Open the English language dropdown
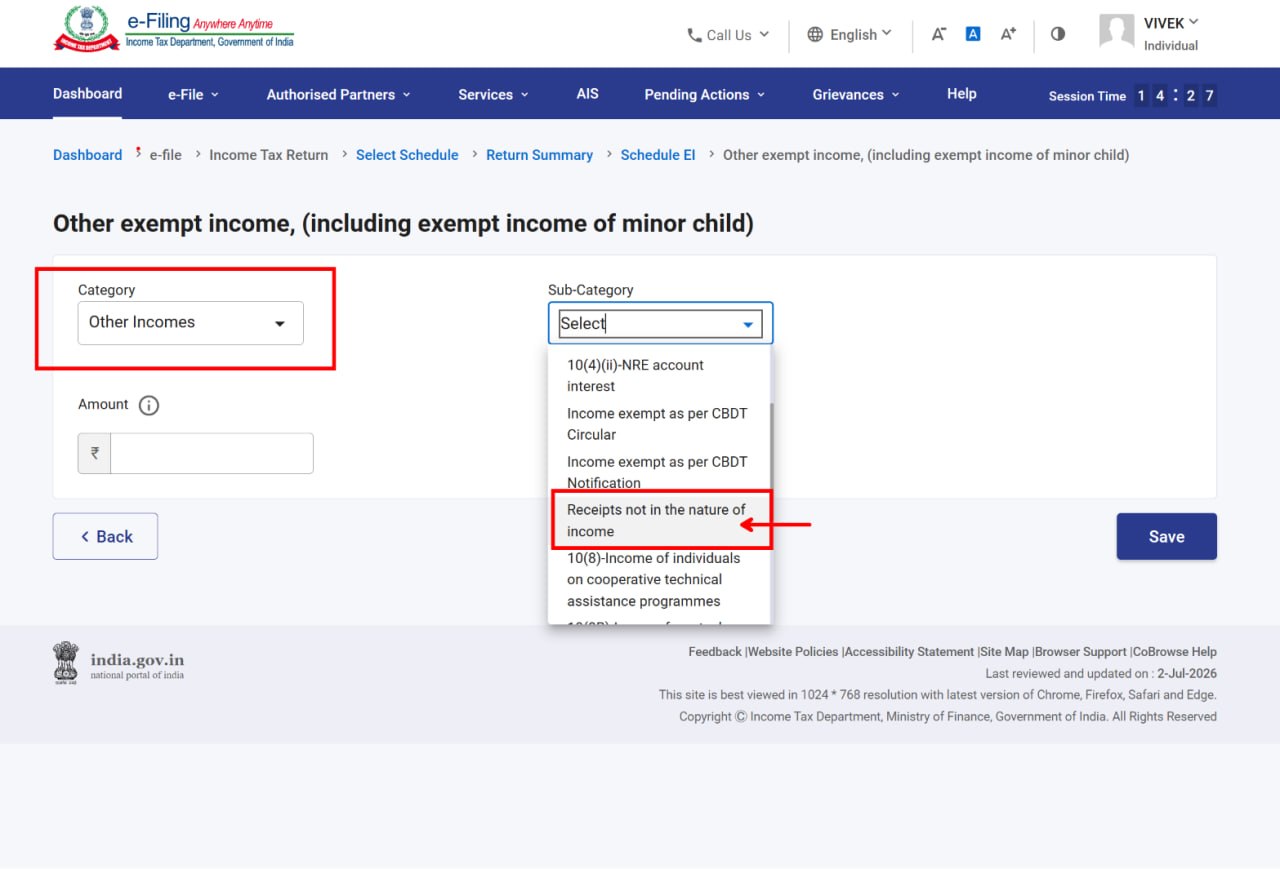Screen dimensions: 1280x869 click(x=849, y=35)
